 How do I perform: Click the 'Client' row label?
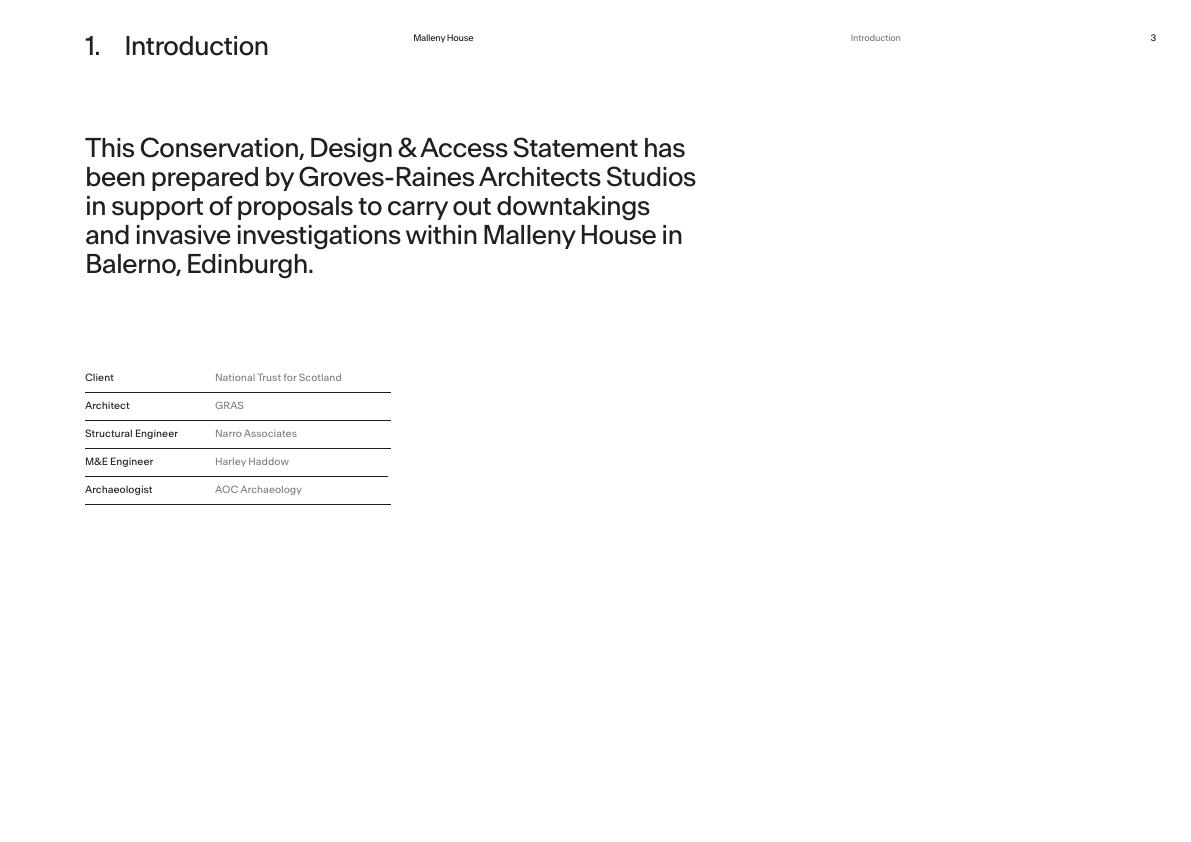[x=100, y=377]
